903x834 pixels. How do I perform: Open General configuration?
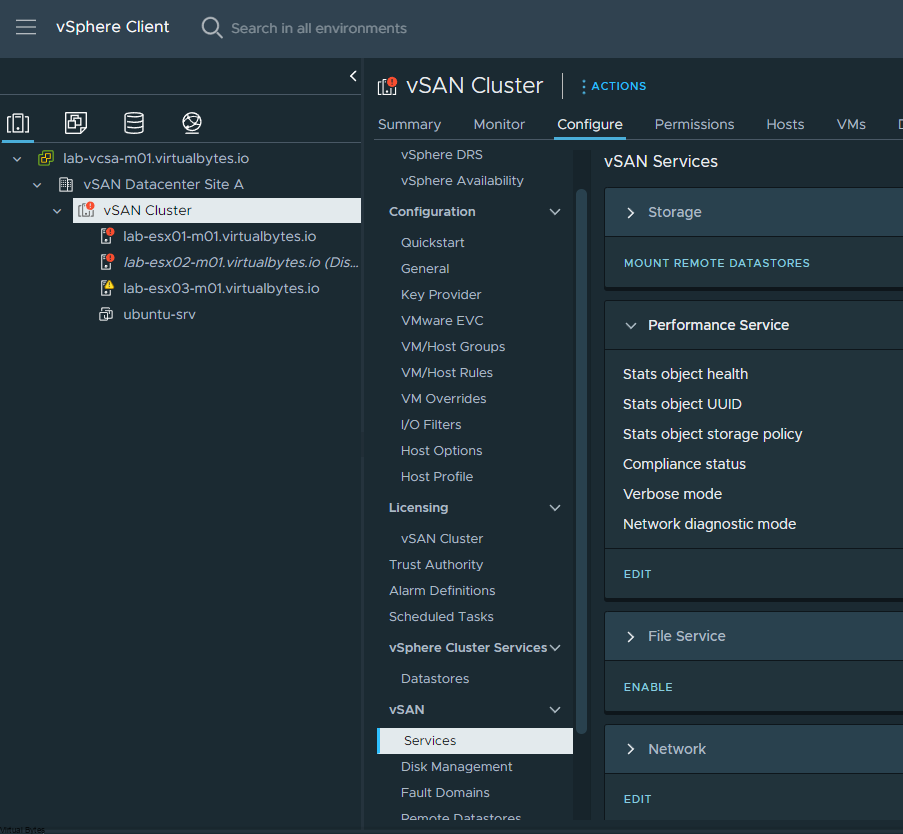(425, 268)
